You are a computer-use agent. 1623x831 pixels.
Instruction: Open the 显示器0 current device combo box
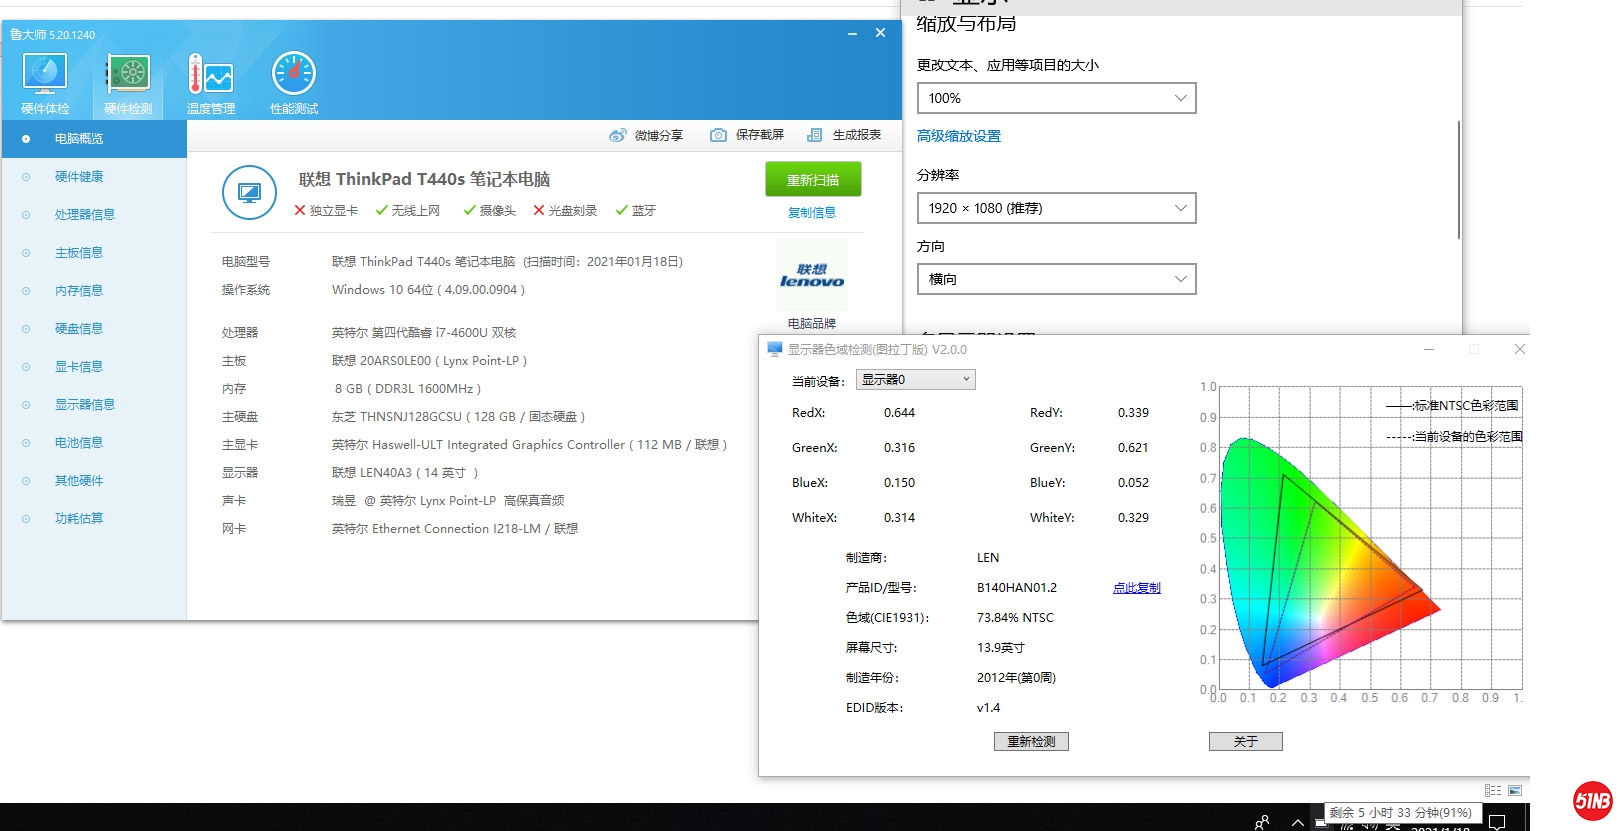(x=915, y=380)
